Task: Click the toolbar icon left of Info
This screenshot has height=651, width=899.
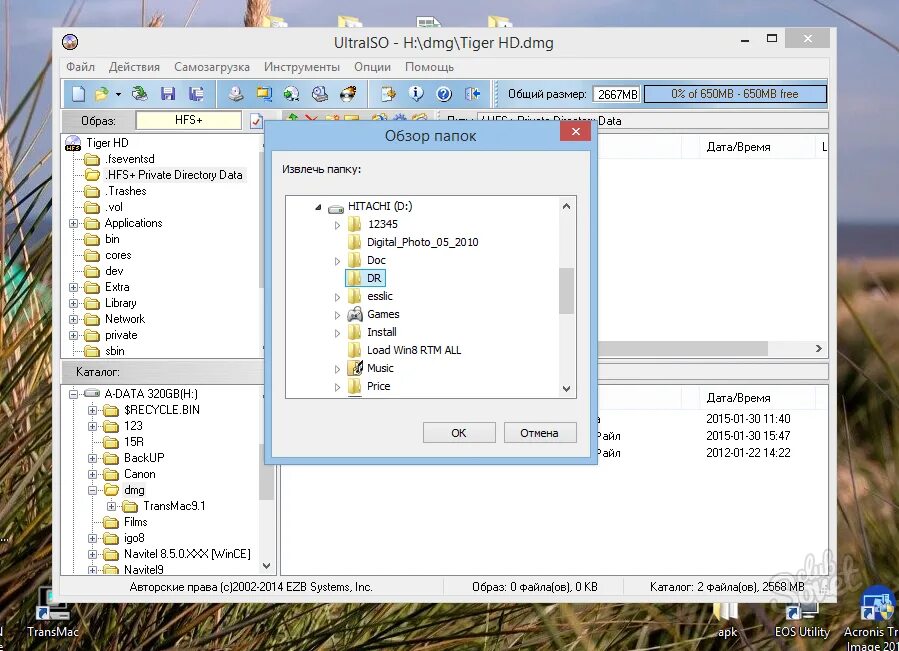Action: click(388, 93)
